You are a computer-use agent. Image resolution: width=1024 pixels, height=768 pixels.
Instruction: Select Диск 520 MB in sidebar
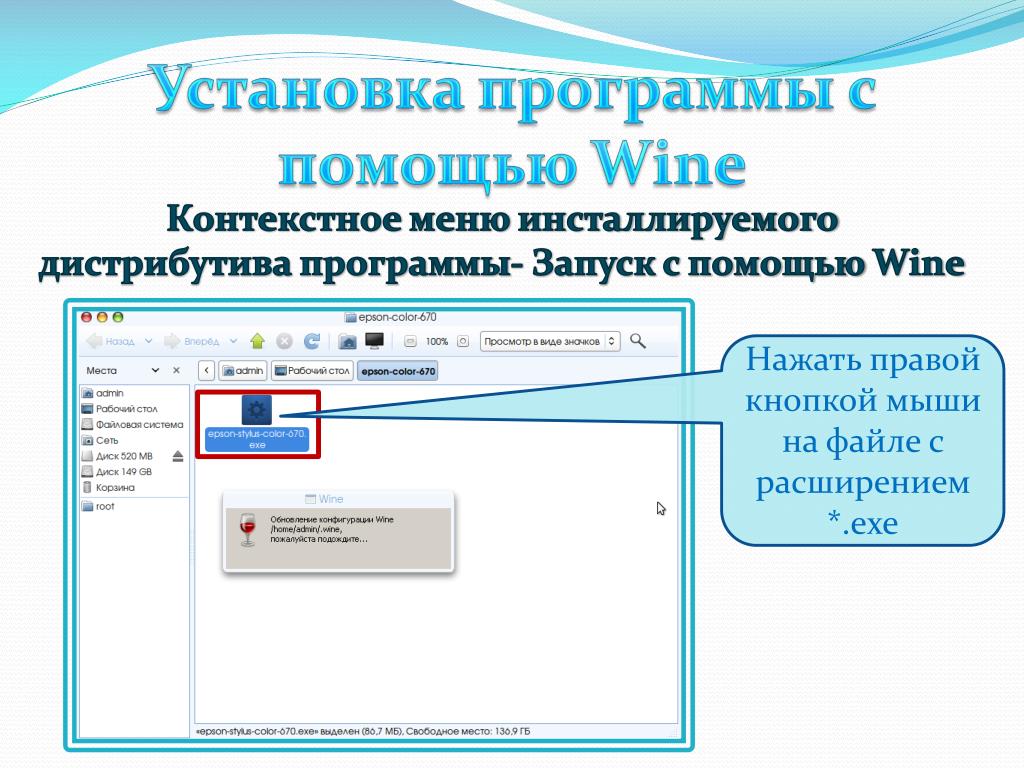pyautogui.click(x=117, y=456)
